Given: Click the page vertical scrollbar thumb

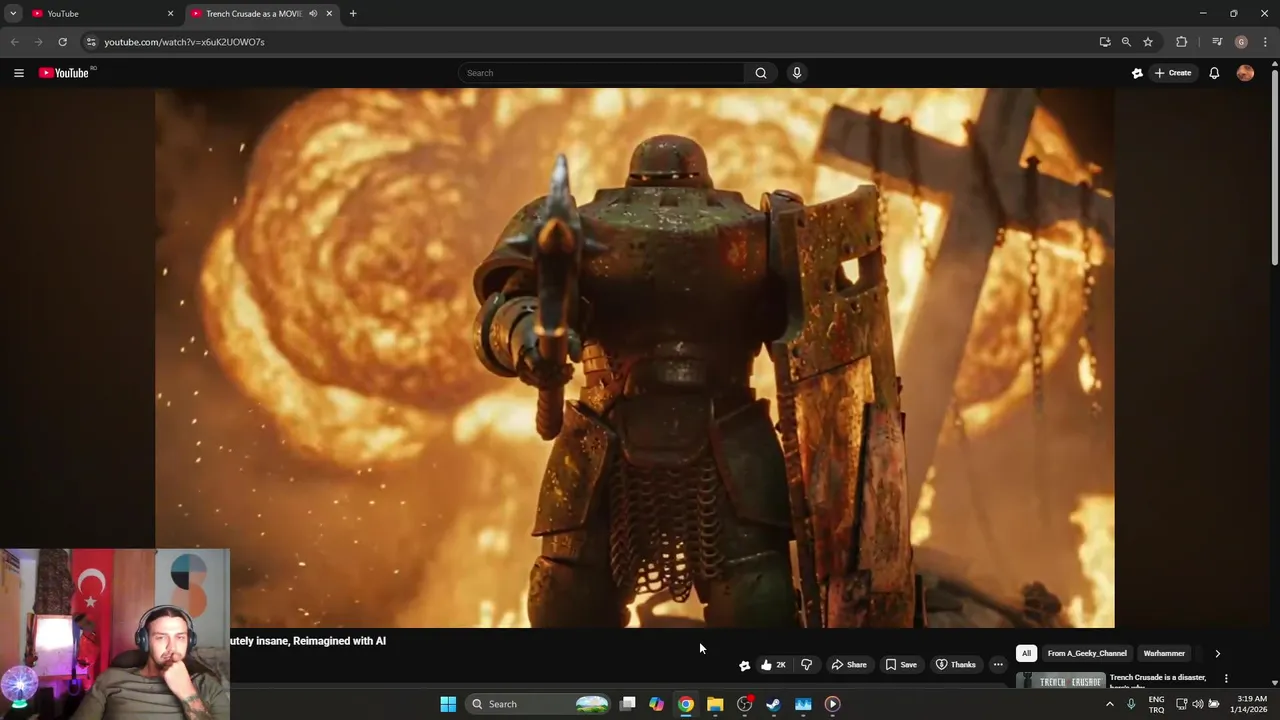Looking at the screenshot, I should [x=1274, y=166].
